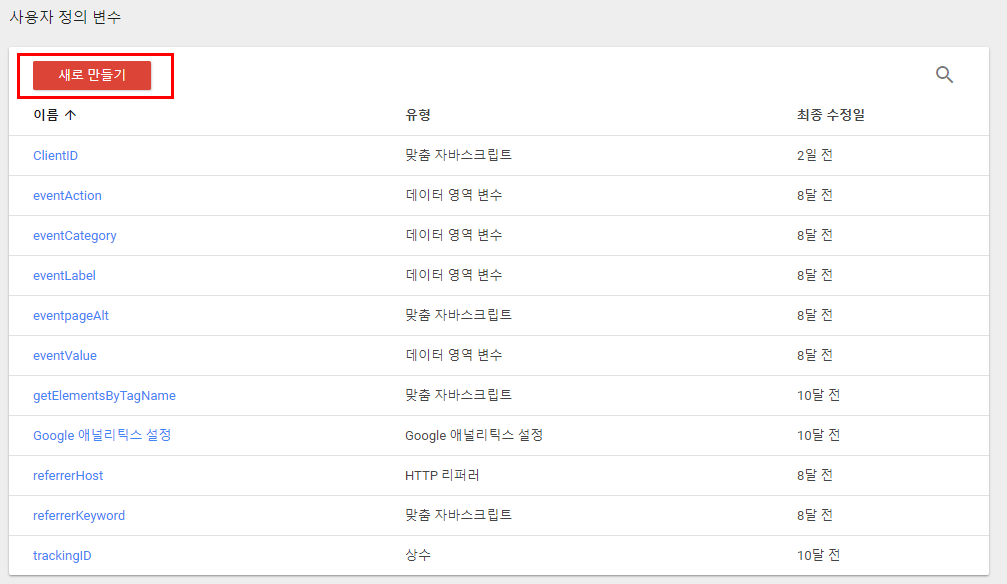The image size is (1007, 584).
Task: Open the eventCategory variable link
Action: pos(75,236)
